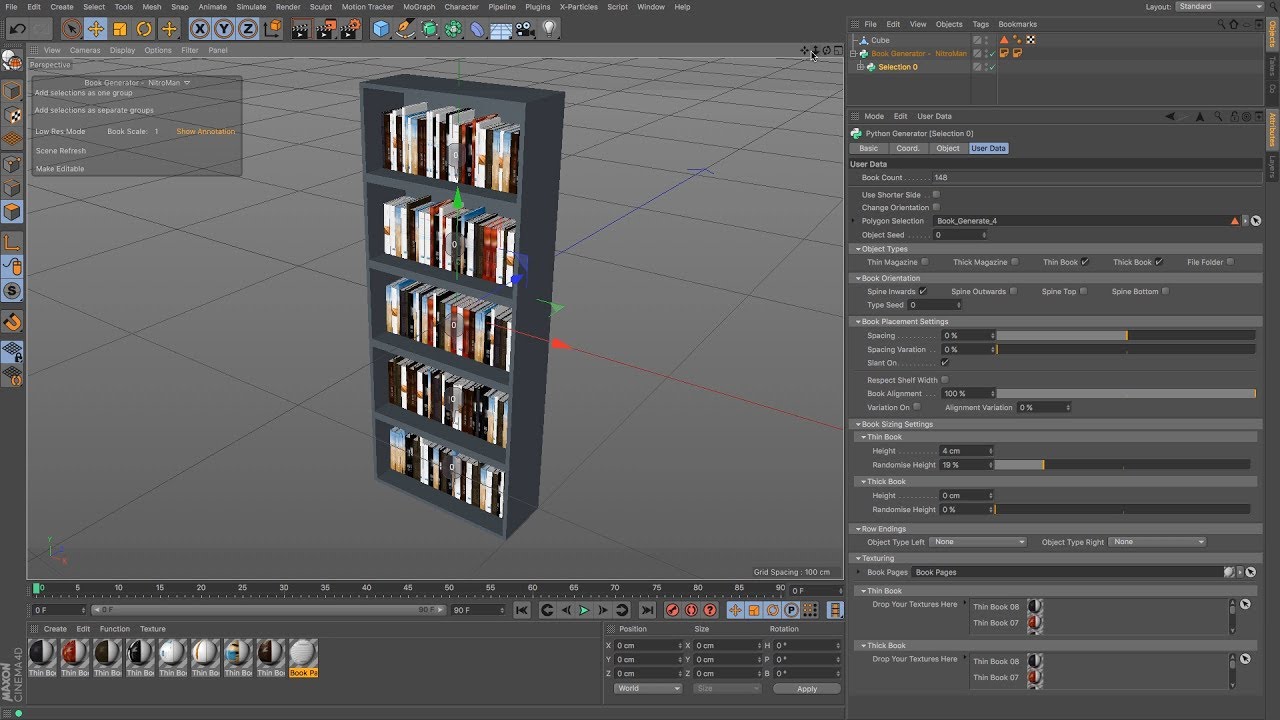Toggle X axis lock
The image size is (1280, 720).
click(200, 29)
